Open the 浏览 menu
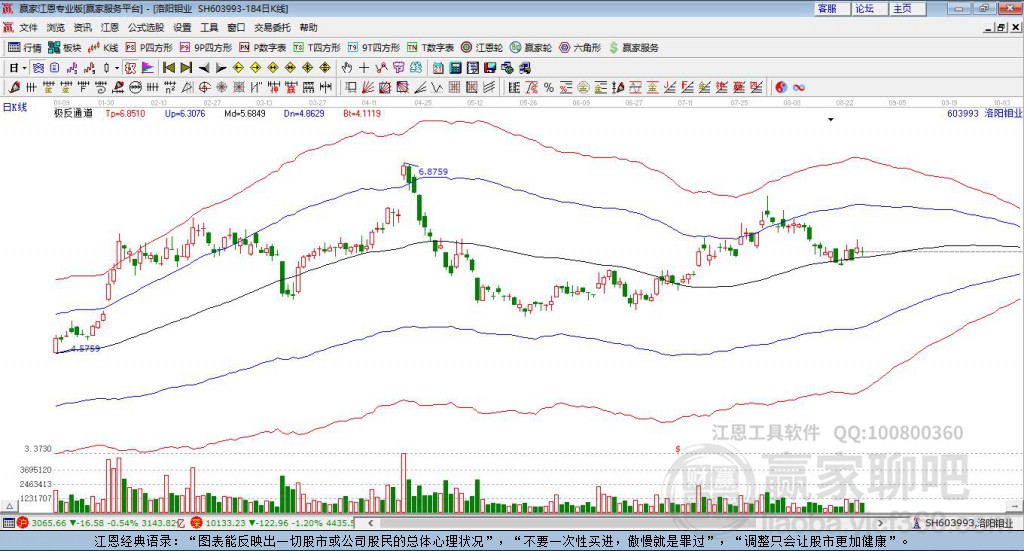This screenshot has height=551, width=1024. point(56,27)
